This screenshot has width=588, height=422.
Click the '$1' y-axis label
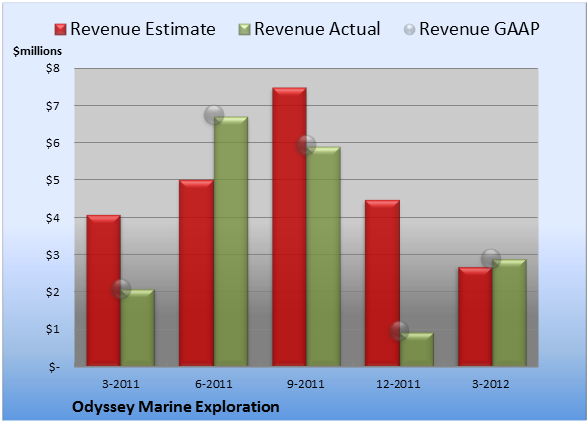[52, 329]
